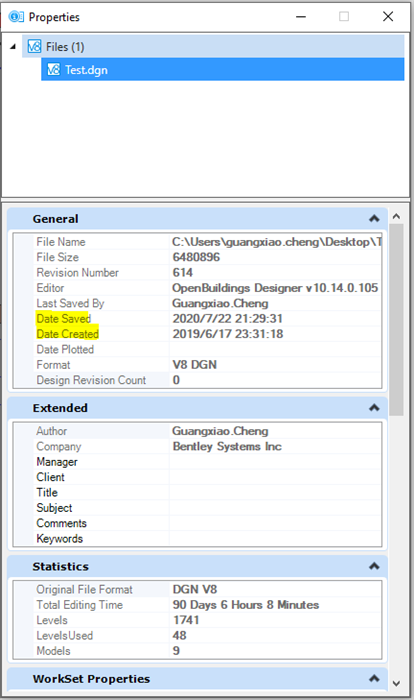Collapse the WorkSet Properties section chevron
This screenshot has width=414, height=700.
coord(374,679)
